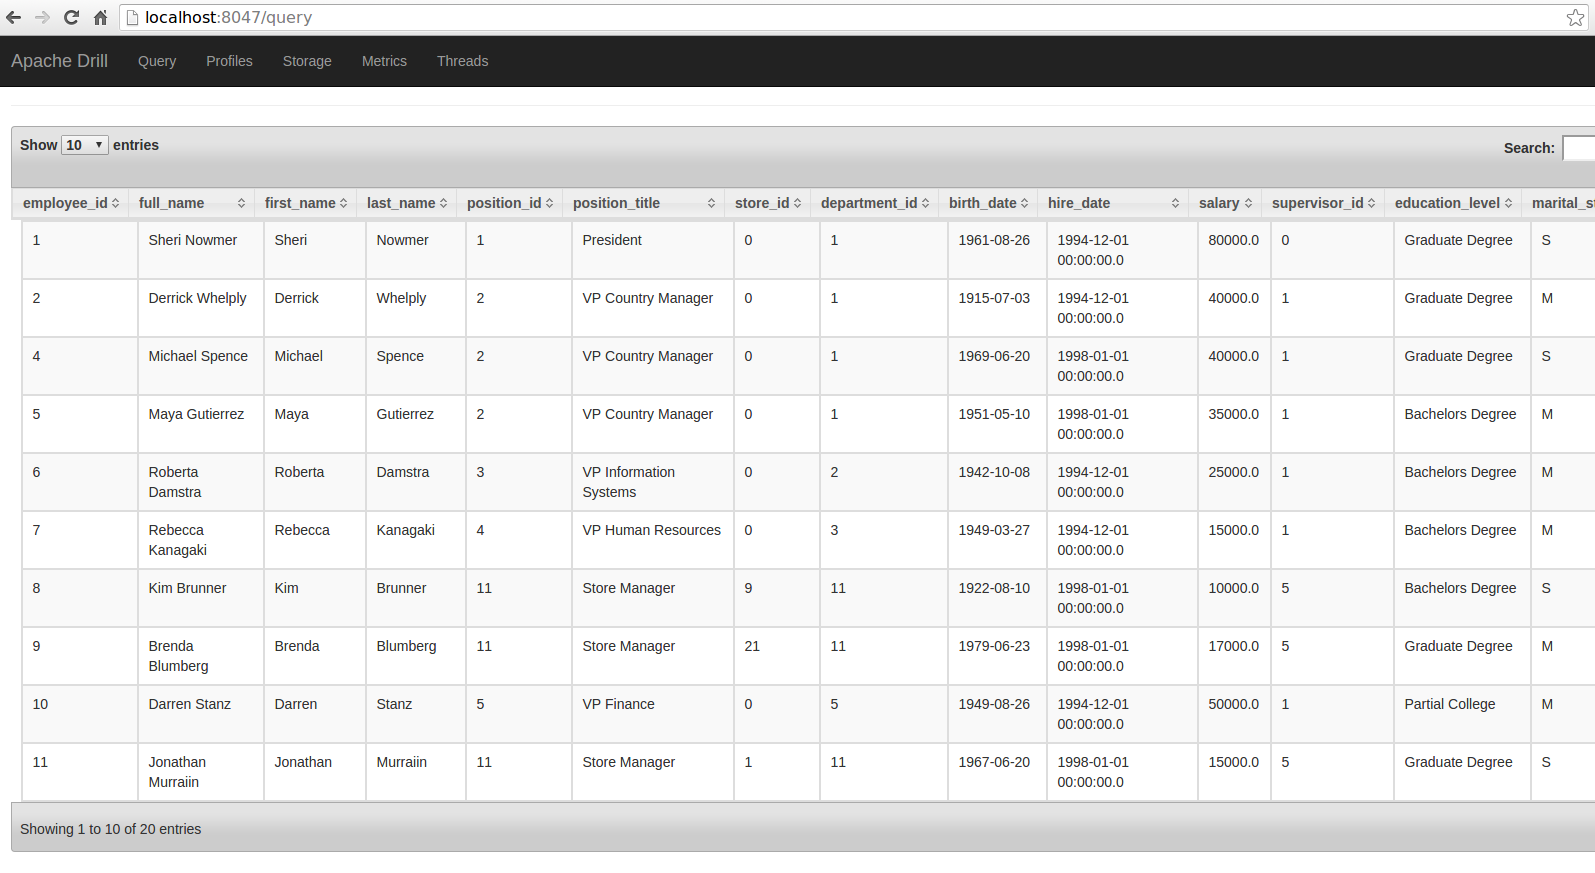Screen dimensions: 1595x873
Task: Select the Maya Gutierrez full name cell
Action: click(201, 424)
